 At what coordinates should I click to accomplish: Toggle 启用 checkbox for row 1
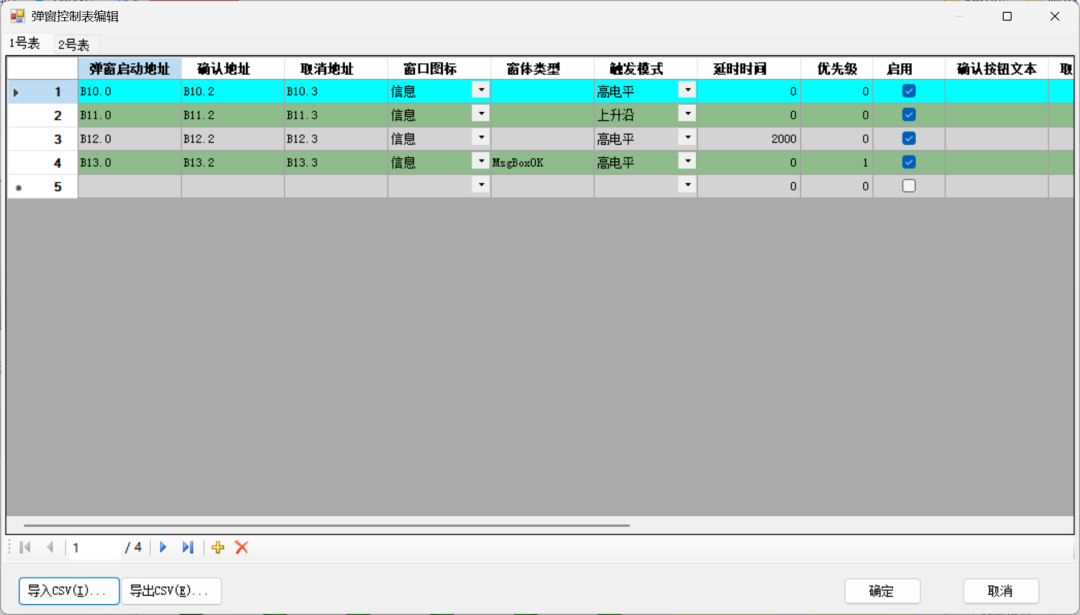(908, 91)
